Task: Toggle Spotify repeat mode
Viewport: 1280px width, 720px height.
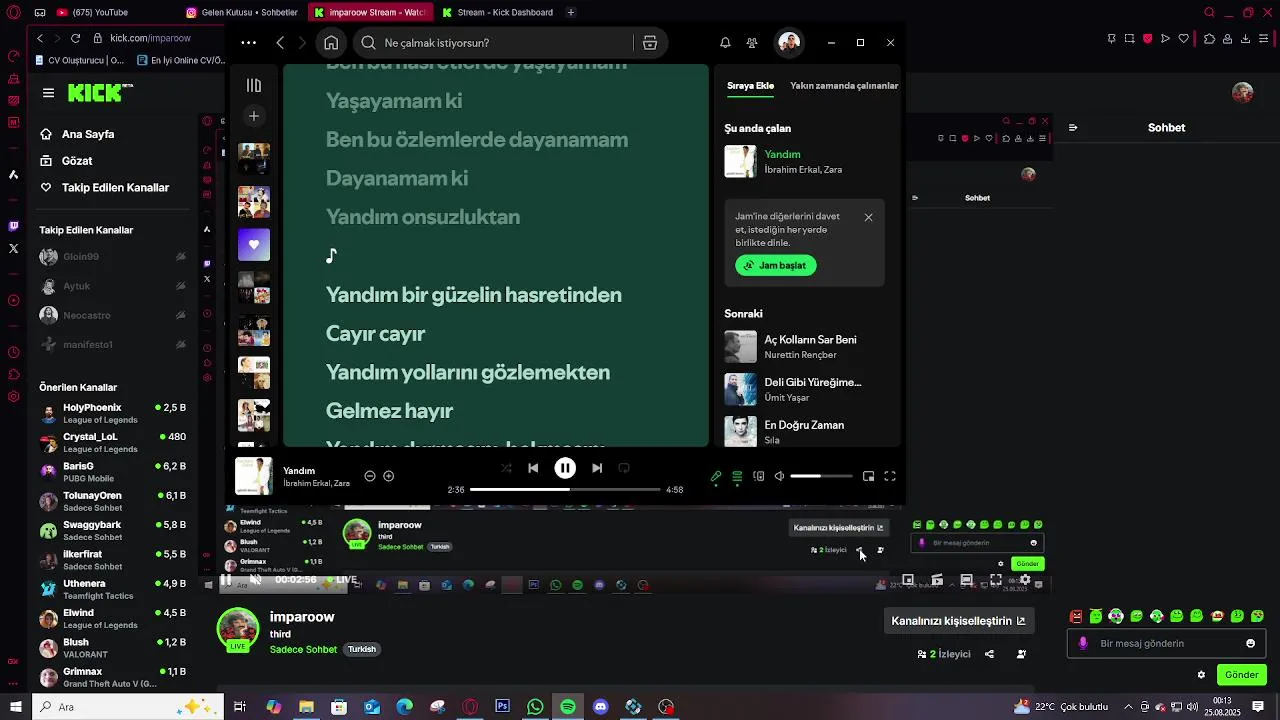Action: coord(624,468)
